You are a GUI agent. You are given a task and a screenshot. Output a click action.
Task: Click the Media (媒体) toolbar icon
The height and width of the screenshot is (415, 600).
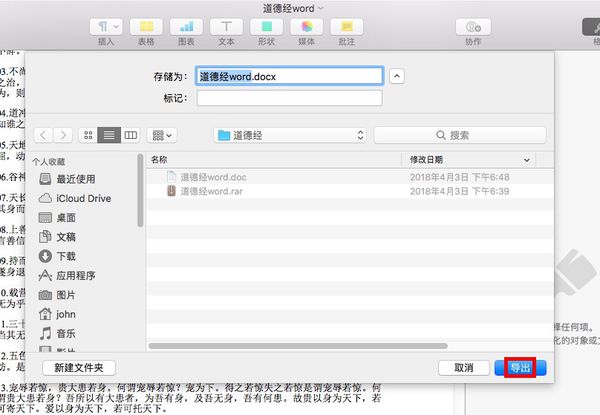307,27
